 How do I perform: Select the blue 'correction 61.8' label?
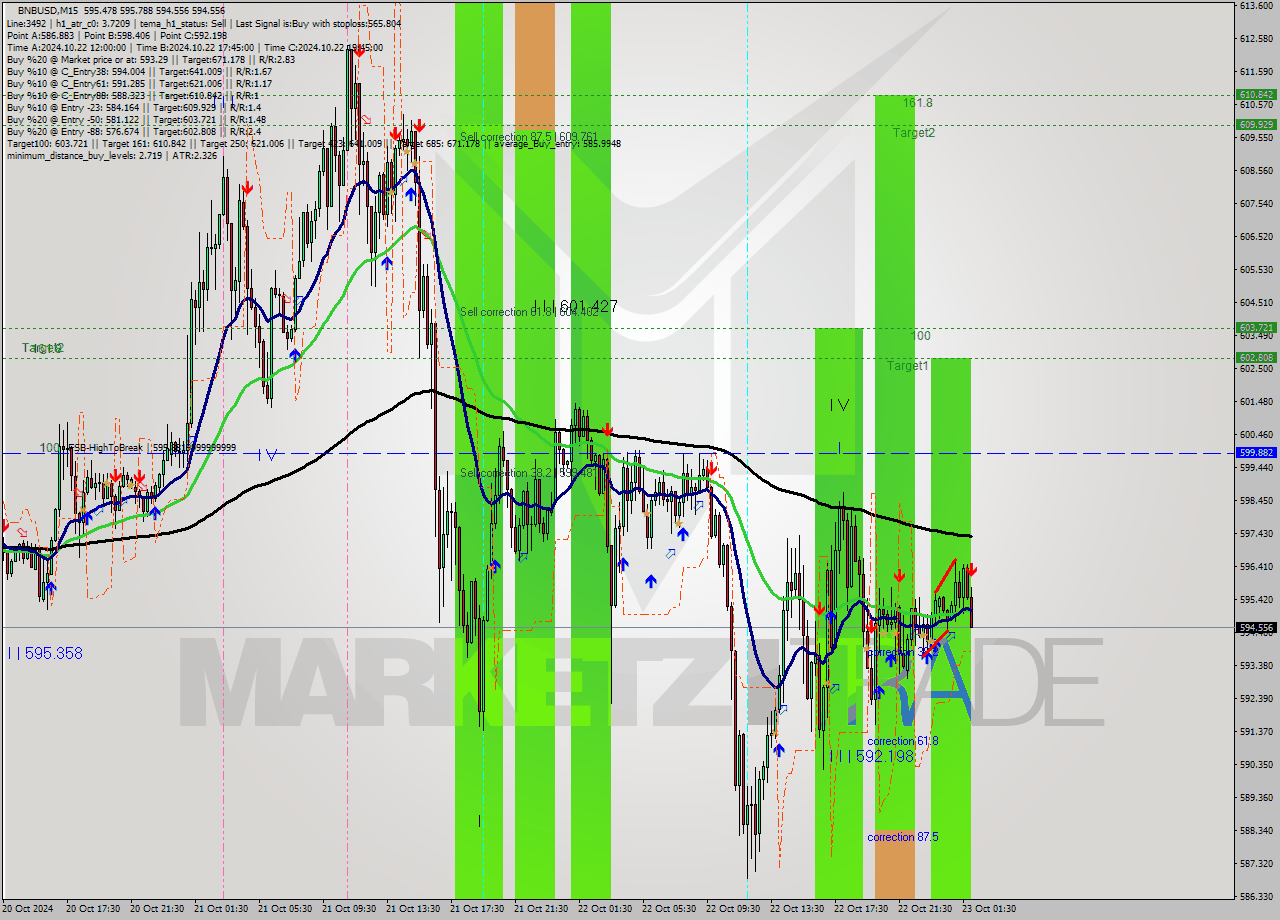[903, 741]
